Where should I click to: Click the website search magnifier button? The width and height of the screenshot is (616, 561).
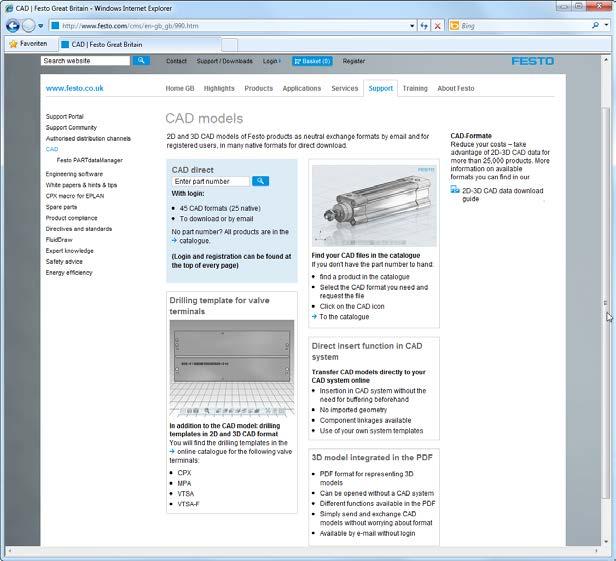141,60
